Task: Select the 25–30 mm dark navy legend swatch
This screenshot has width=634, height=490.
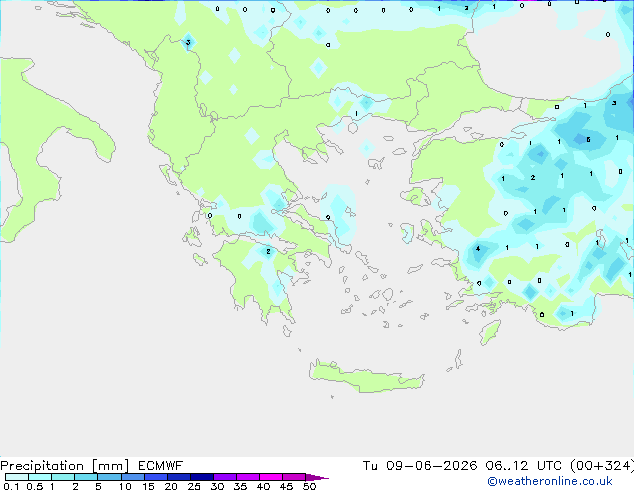Action: (x=201, y=477)
